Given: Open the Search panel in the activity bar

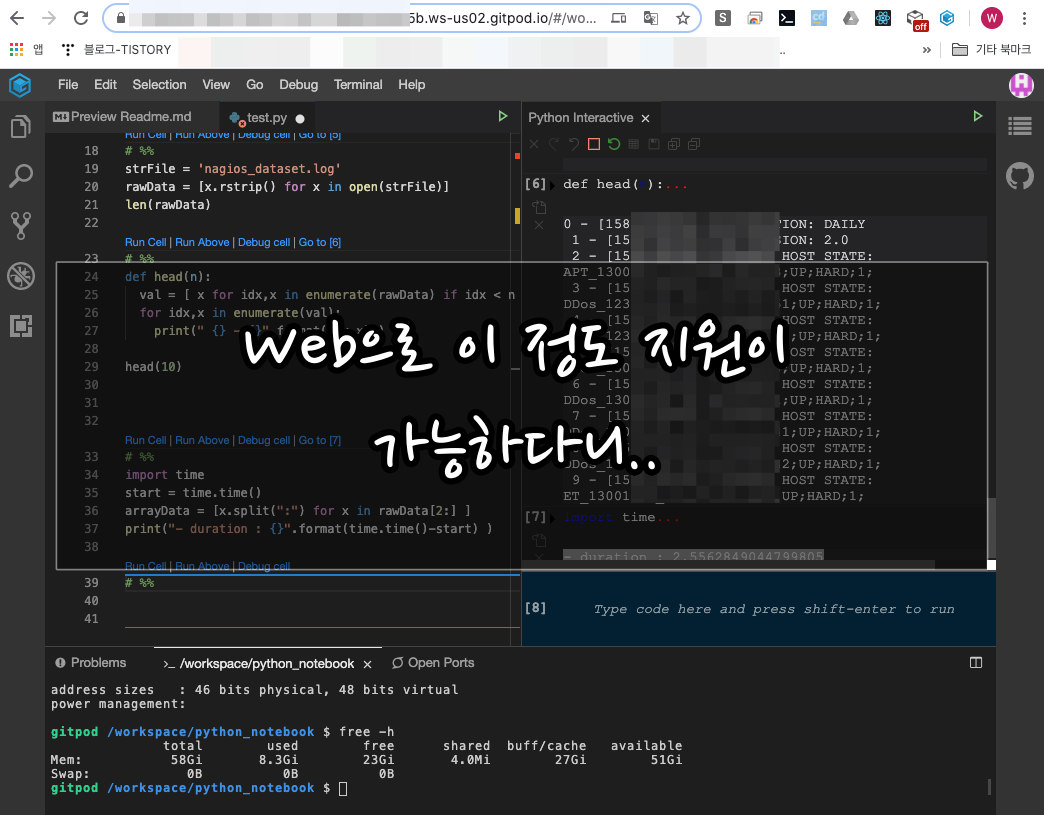Looking at the screenshot, I should tap(21, 176).
